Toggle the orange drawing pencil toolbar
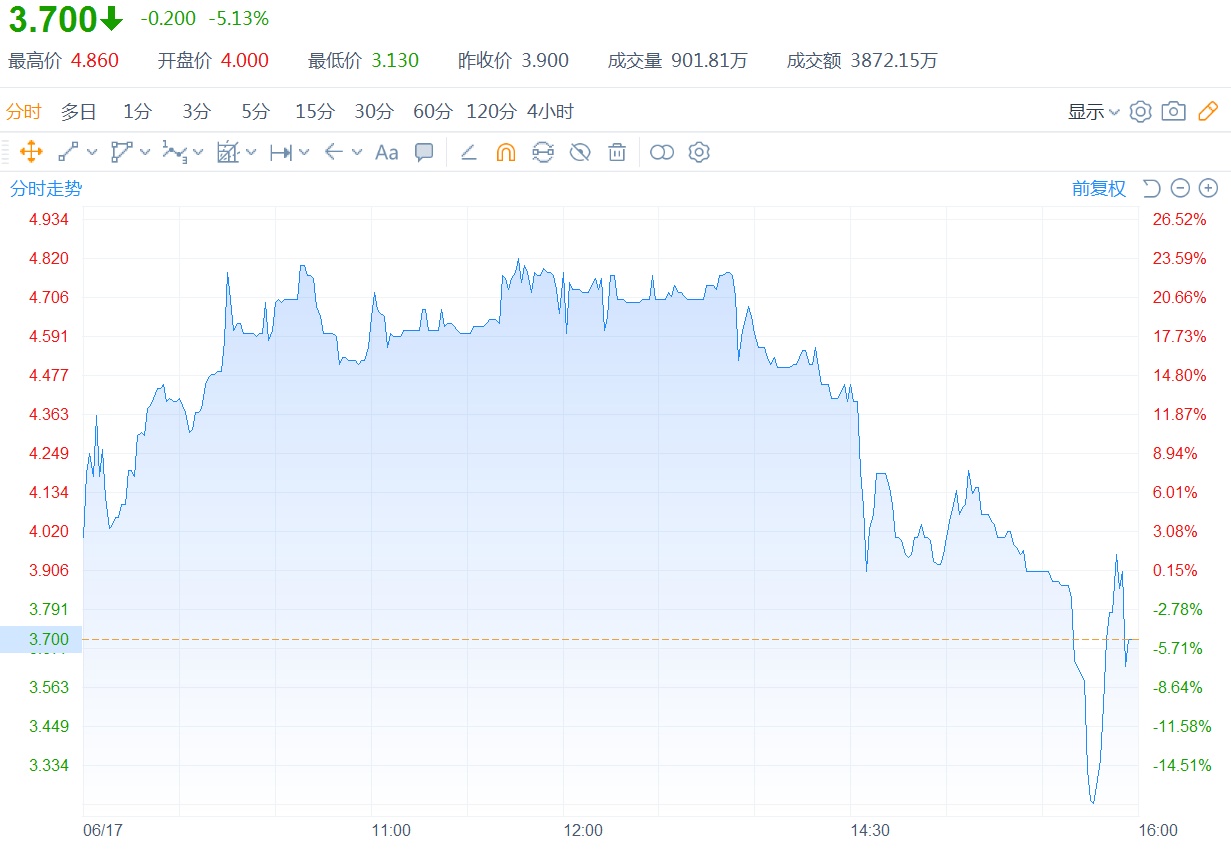Viewport: 1231px width, 850px height. [1208, 111]
